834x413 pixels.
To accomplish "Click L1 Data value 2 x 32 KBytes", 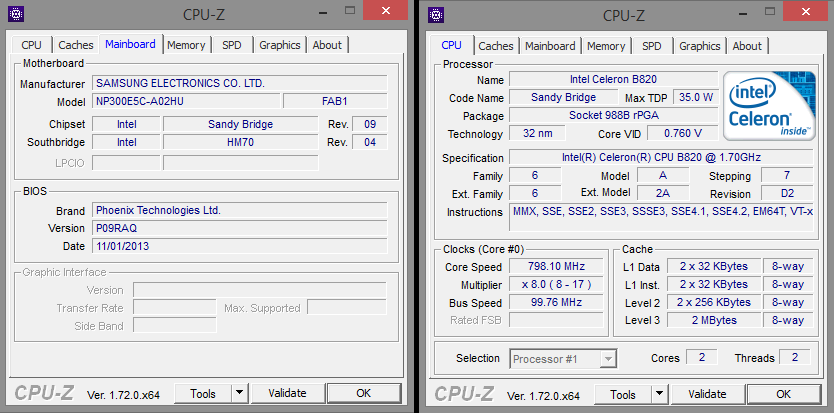I will point(713,267).
